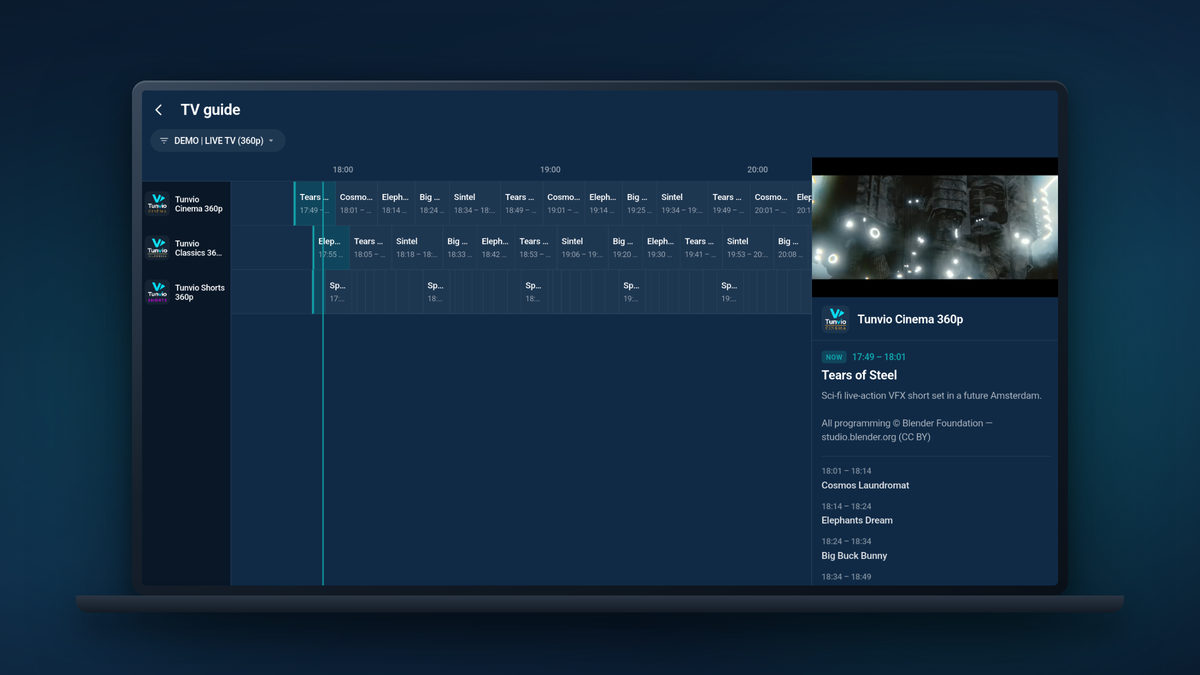
Task: Click the Tunvio Classics channel name
Action: coord(199,248)
